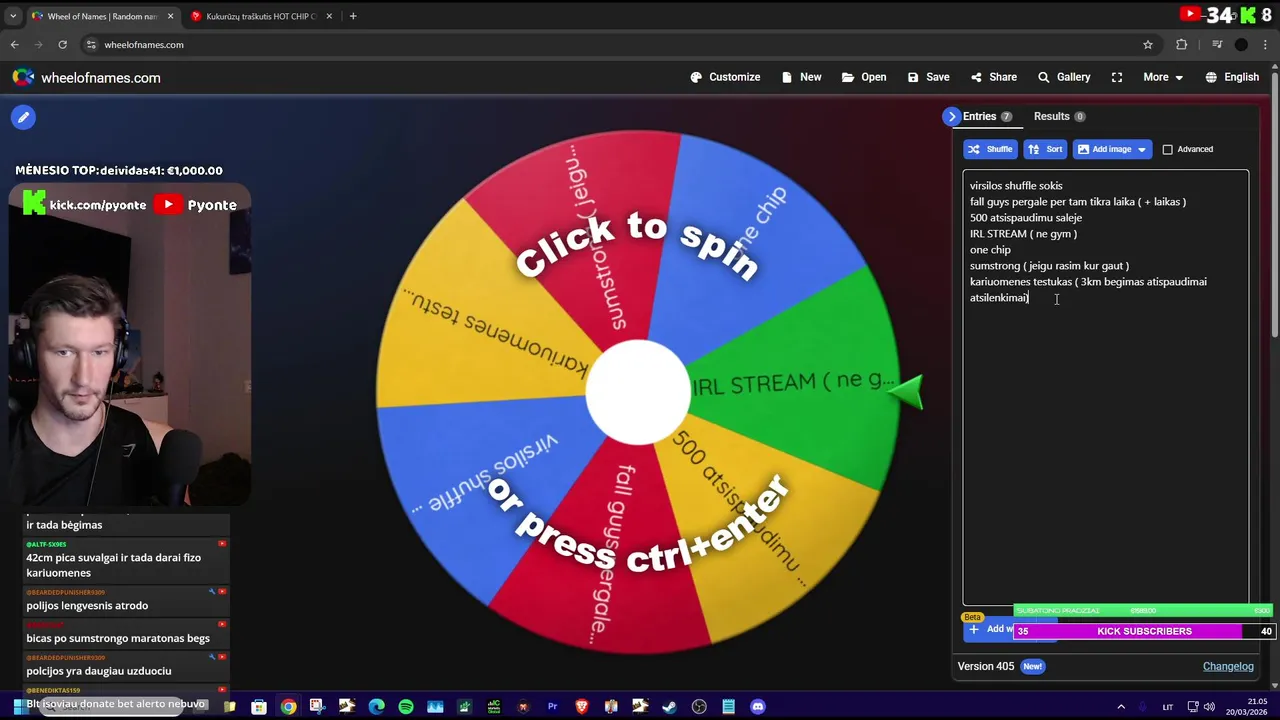Create a New wheel
The height and width of the screenshot is (720, 1280).
click(x=801, y=77)
